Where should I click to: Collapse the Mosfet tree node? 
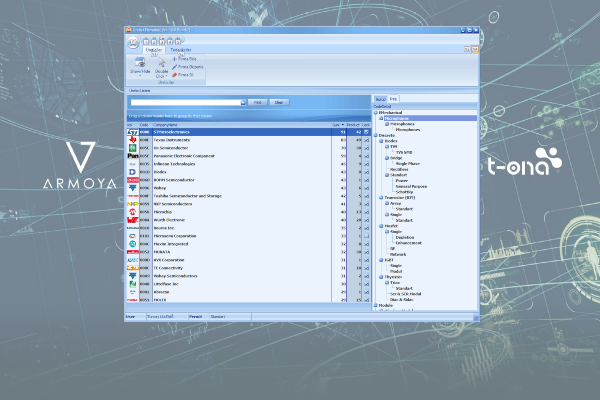(381, 226)
